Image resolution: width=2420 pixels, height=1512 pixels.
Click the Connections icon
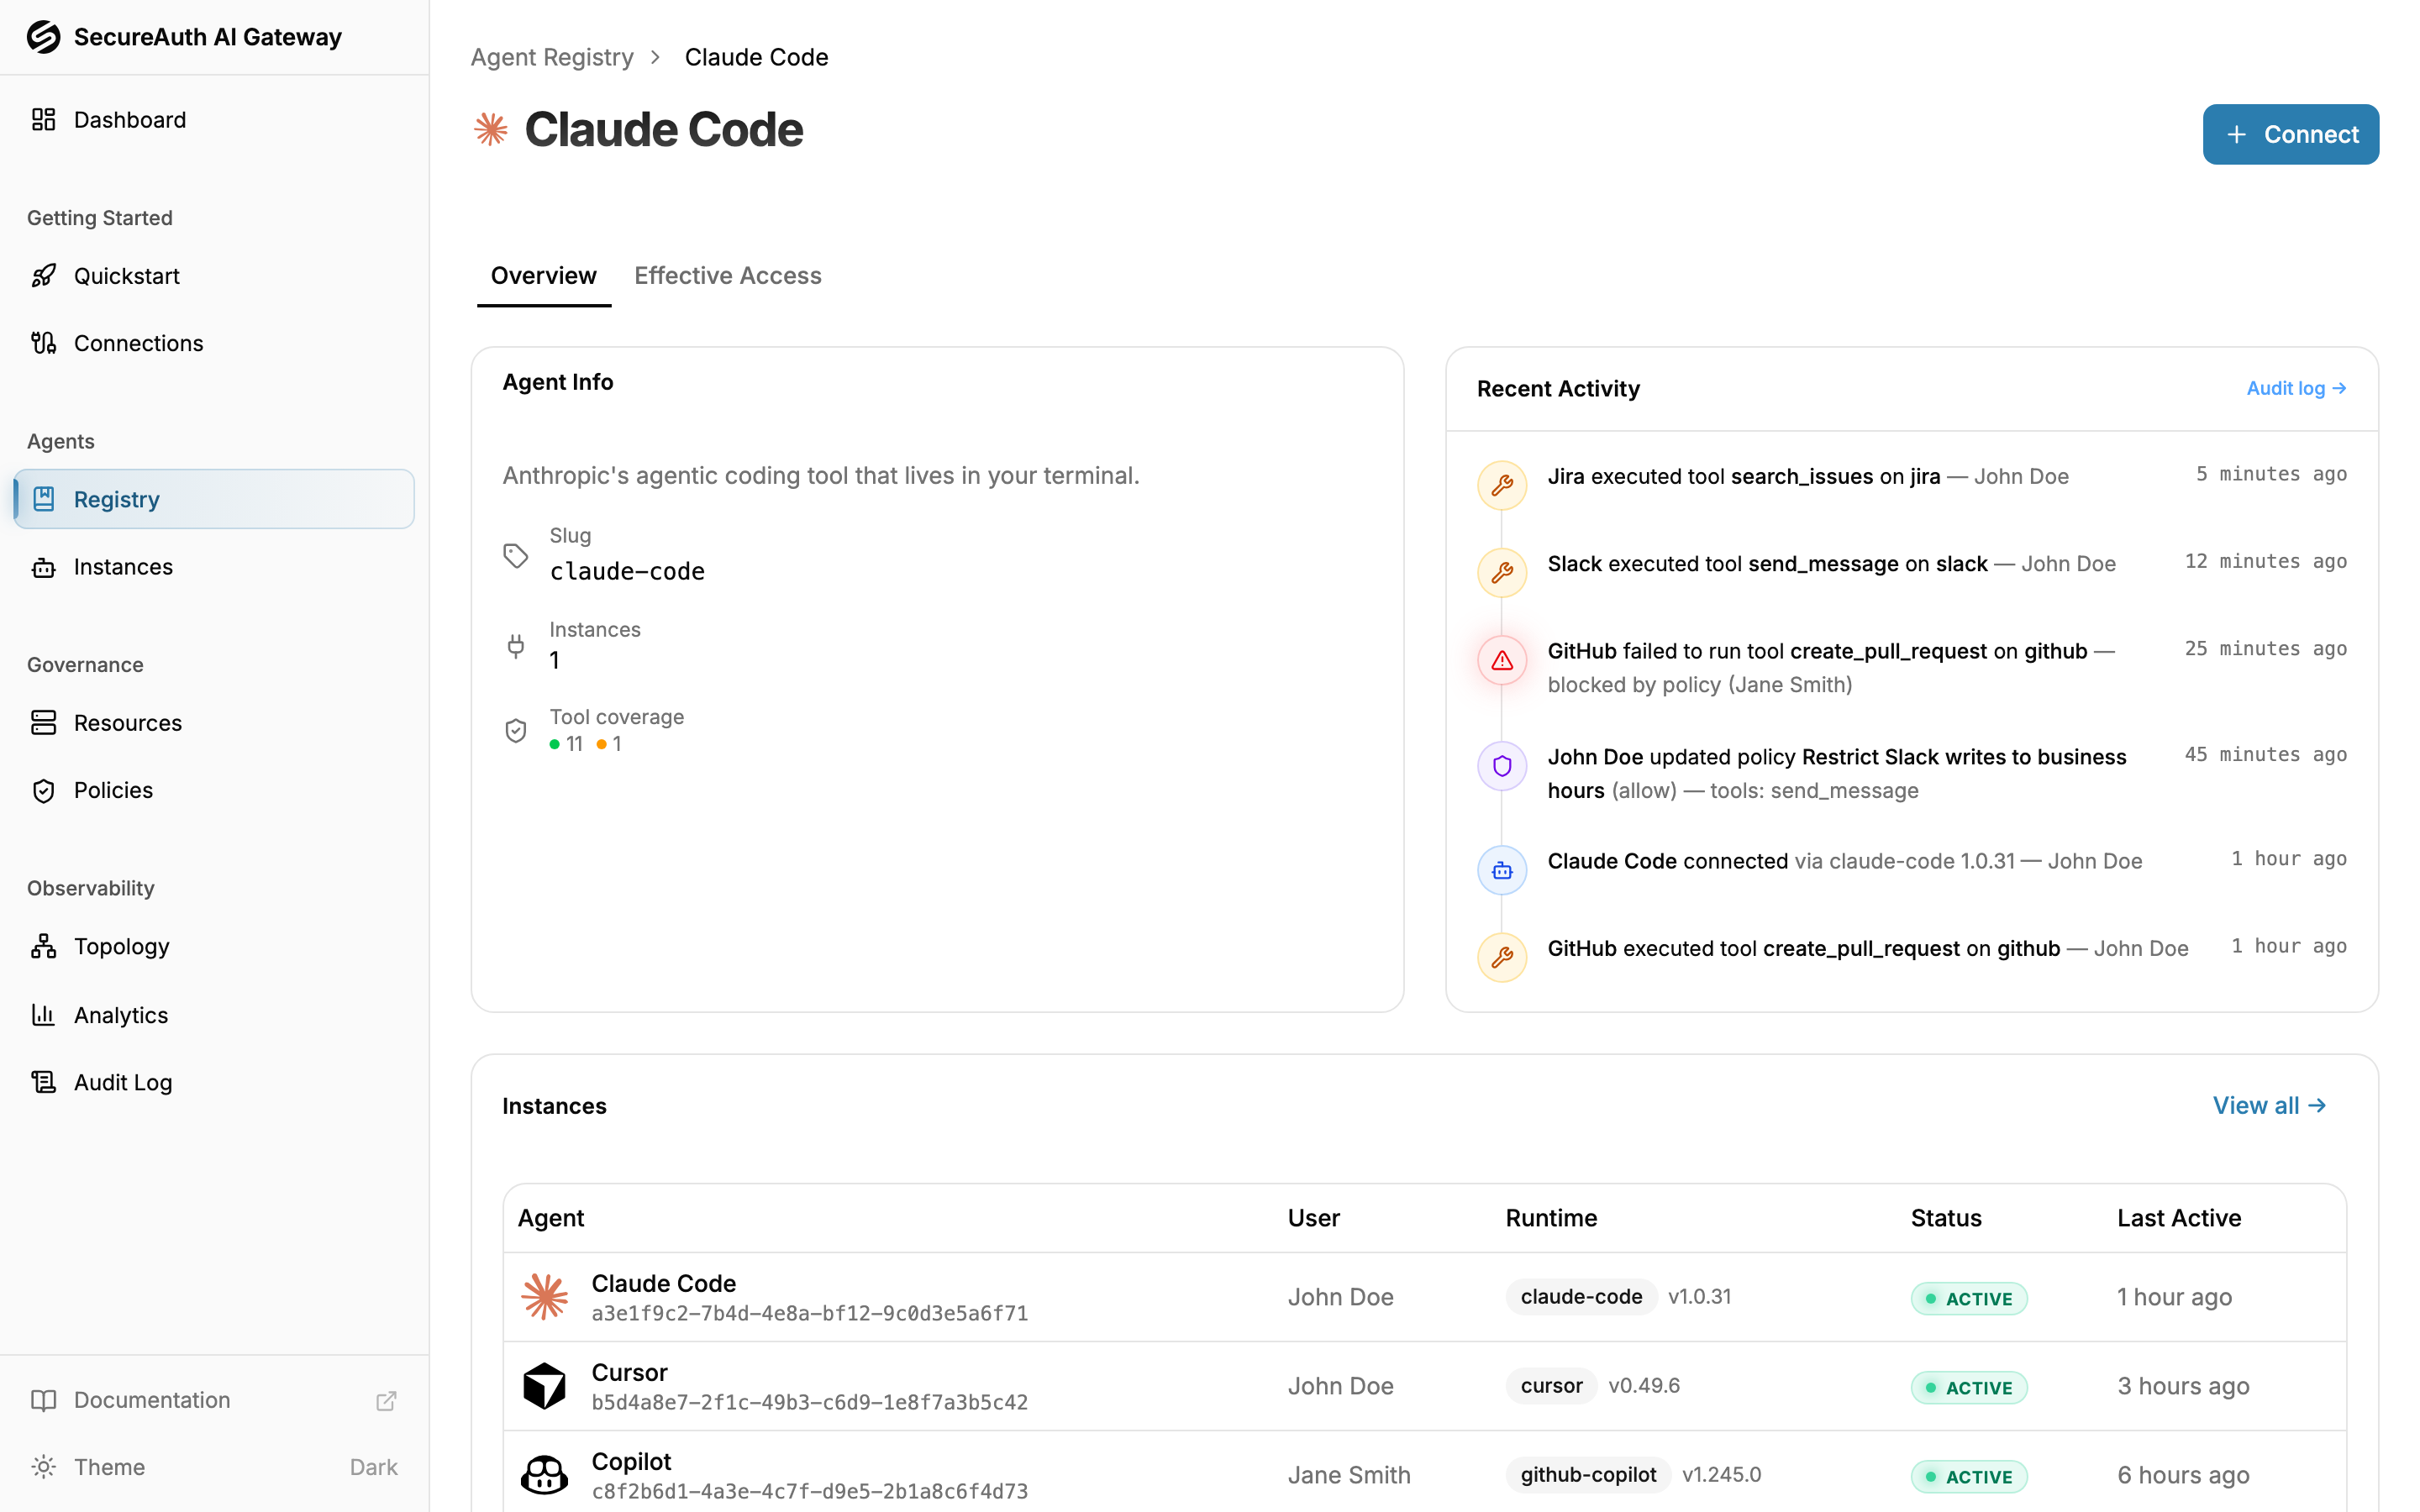pos(43,343)
